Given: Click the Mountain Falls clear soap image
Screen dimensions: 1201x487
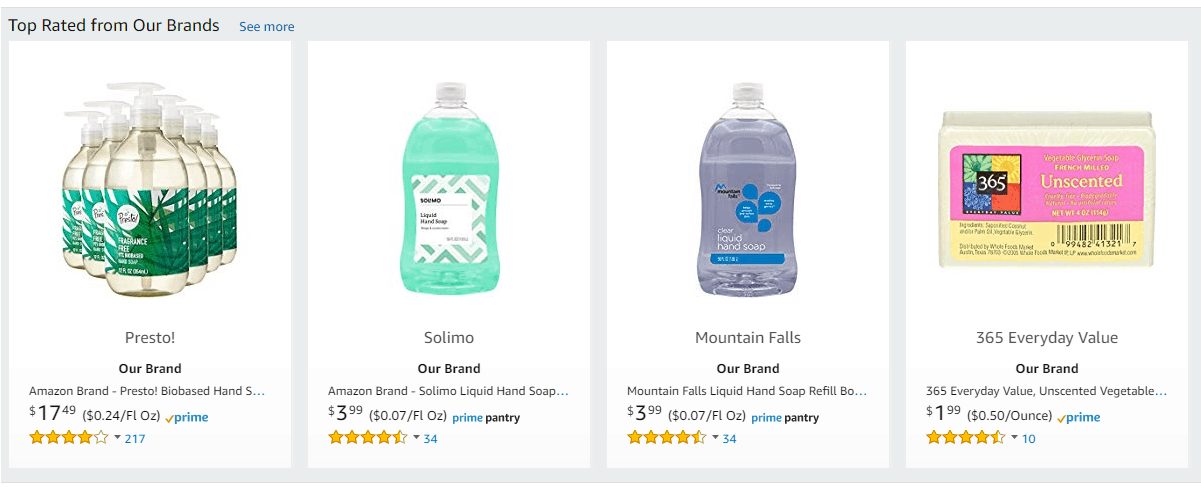Looking at the screenshot, I should (747, 189).
